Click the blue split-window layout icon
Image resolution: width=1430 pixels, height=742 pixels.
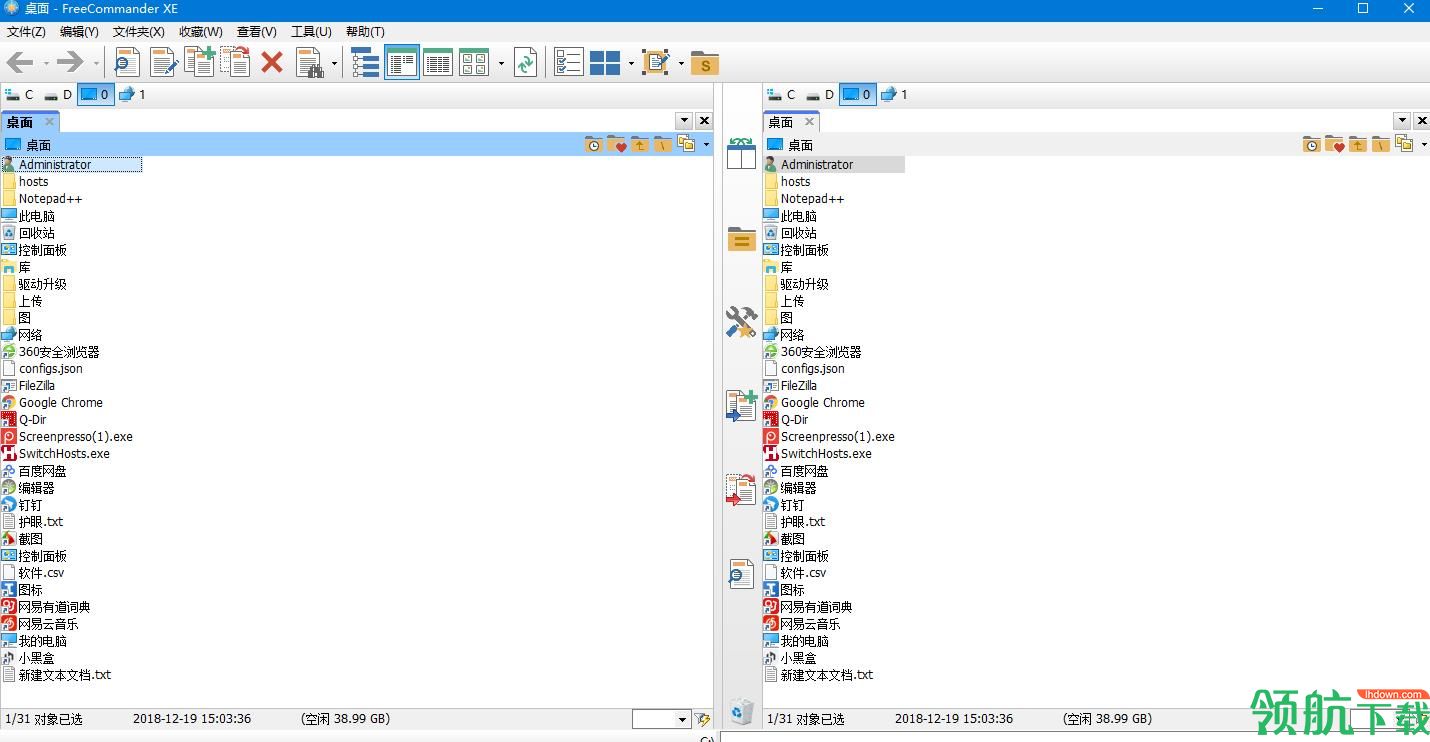click(x=605, y=63)
